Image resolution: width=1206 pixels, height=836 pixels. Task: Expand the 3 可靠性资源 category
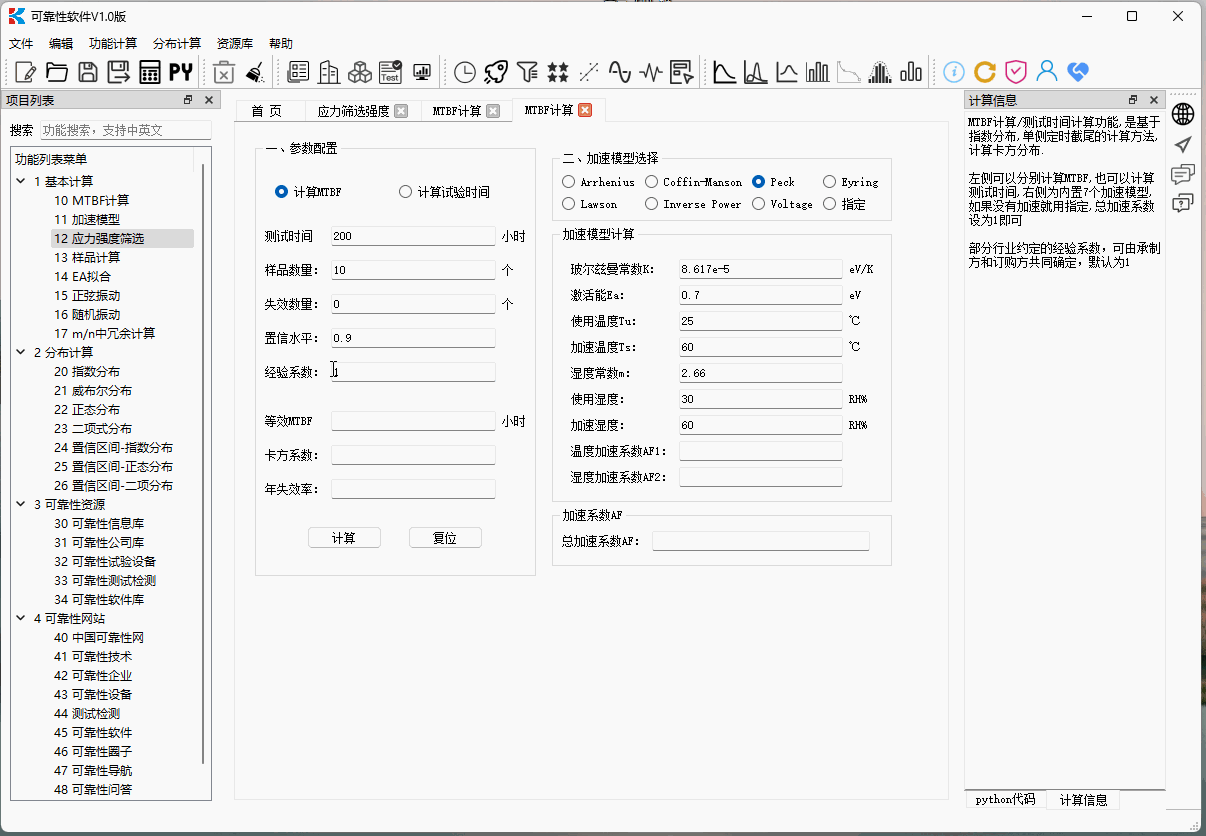point(20,504)
